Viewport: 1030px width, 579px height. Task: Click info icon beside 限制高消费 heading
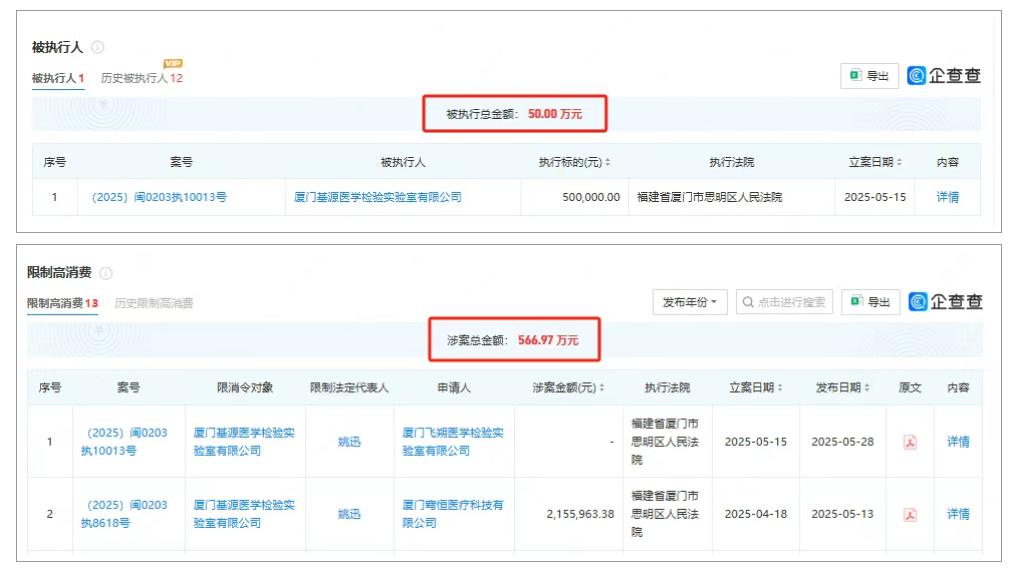pyautogui.click(x=106, y=273)
